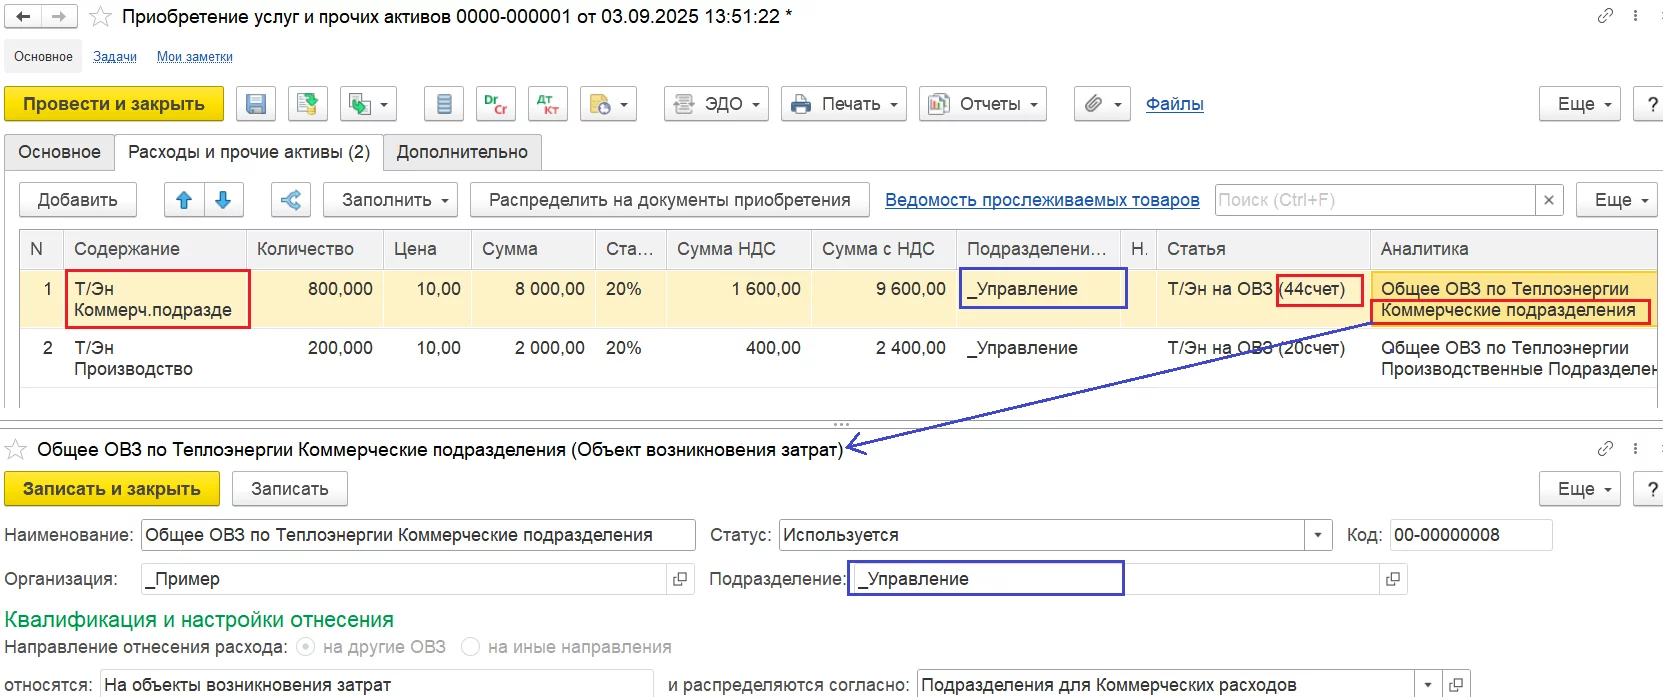Image resolution: width=1663 pixels, height=697 pixels.
Task: Switch to the Основное tab of the document
Action: tap(59, 152)
